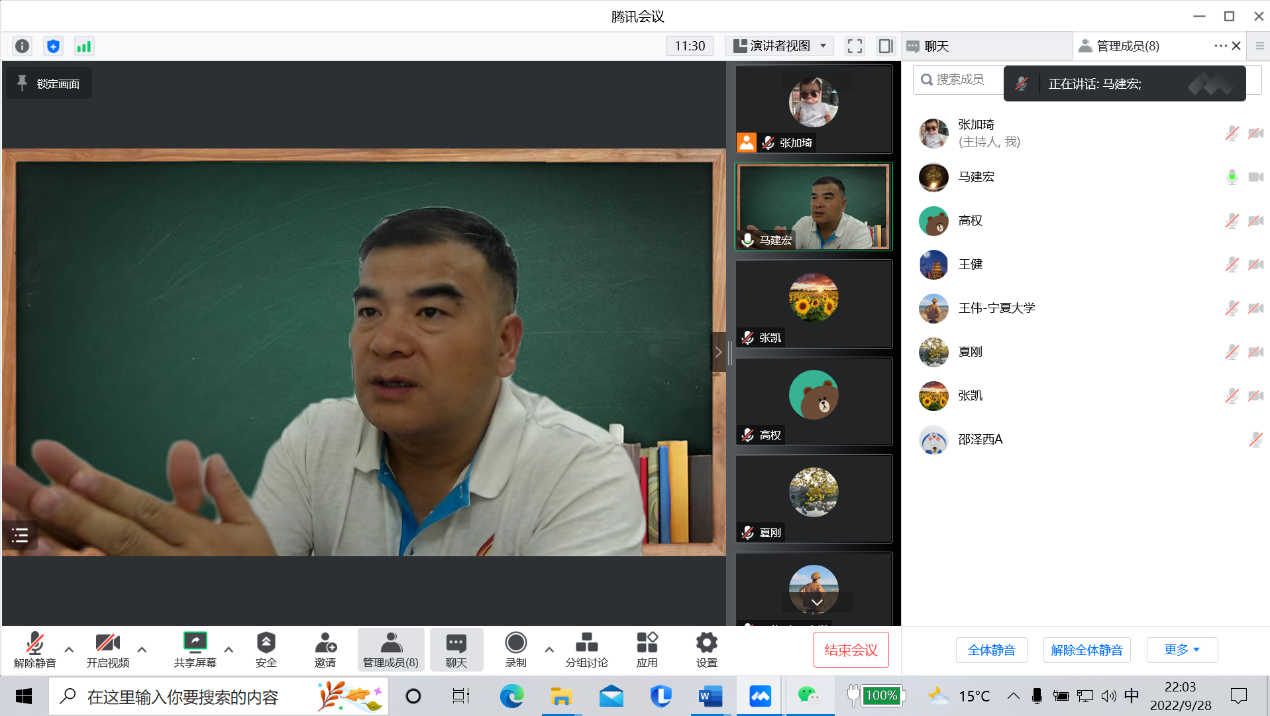Open the 演讲者视图 view dropdown
The image size is (1270, 716).
tap(779, 46)
